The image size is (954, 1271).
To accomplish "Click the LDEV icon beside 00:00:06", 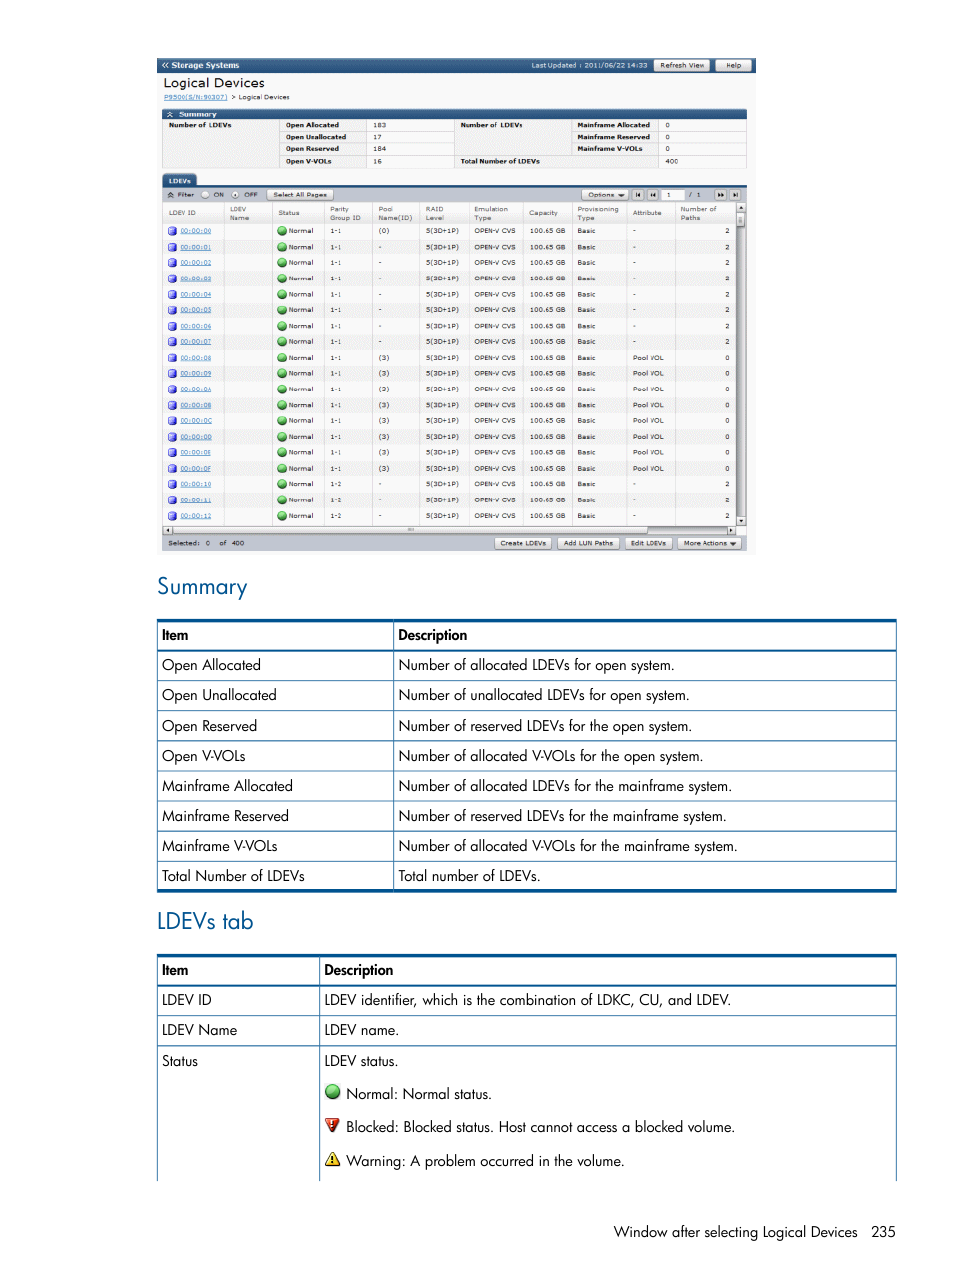I will [x=172, y=326].
